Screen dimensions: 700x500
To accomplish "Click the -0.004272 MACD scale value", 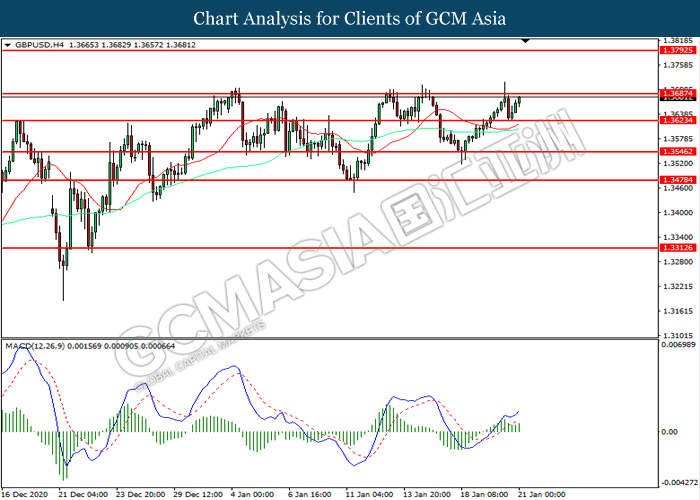I will pos(679,483).
